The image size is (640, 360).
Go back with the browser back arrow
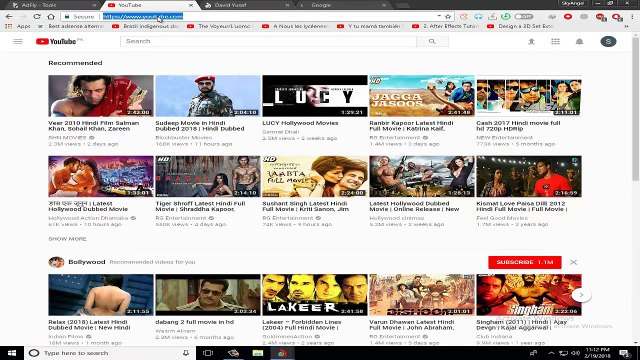click(9, 16)
